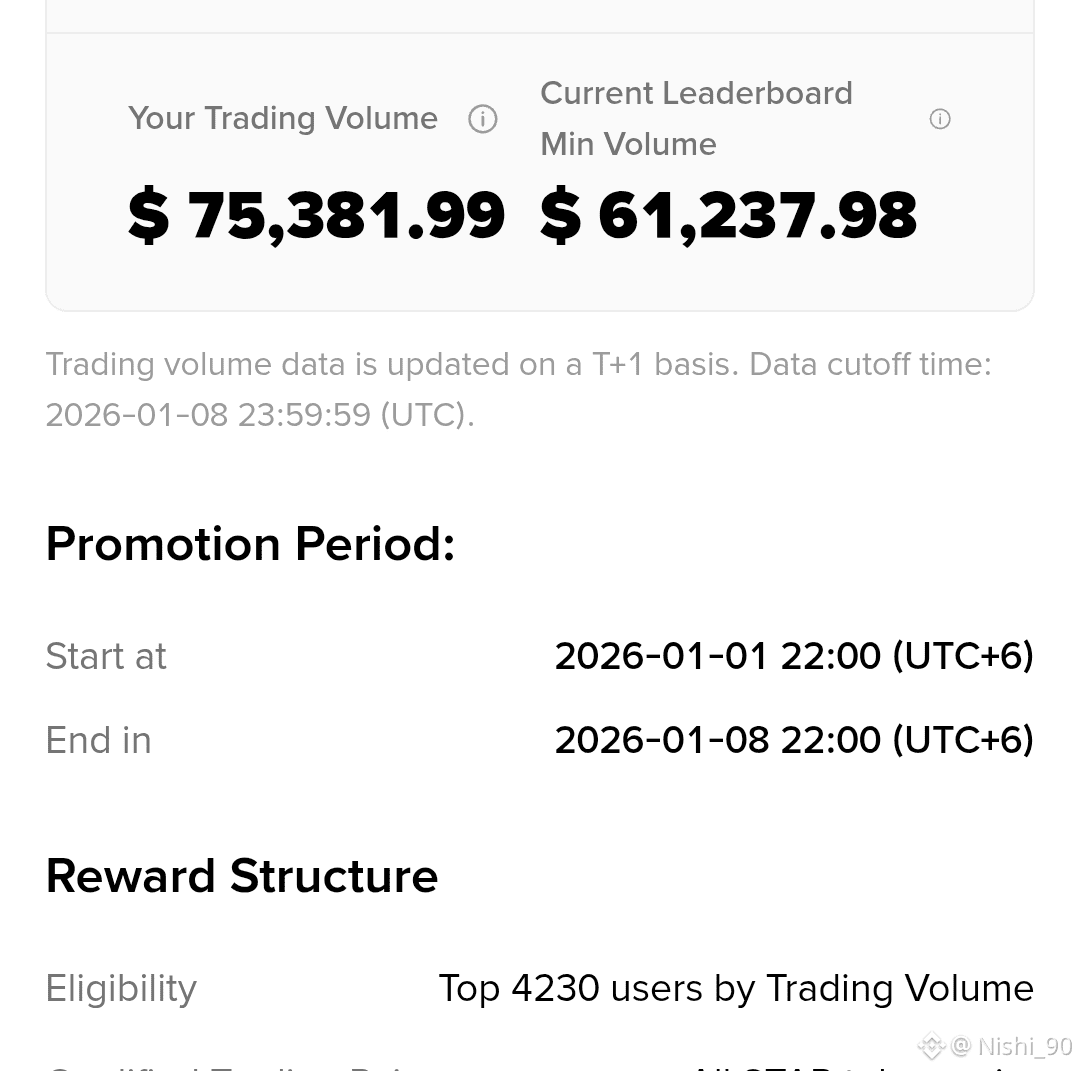
Task: Tap the T+1 data cutoff time note
Action: [518, 389]
